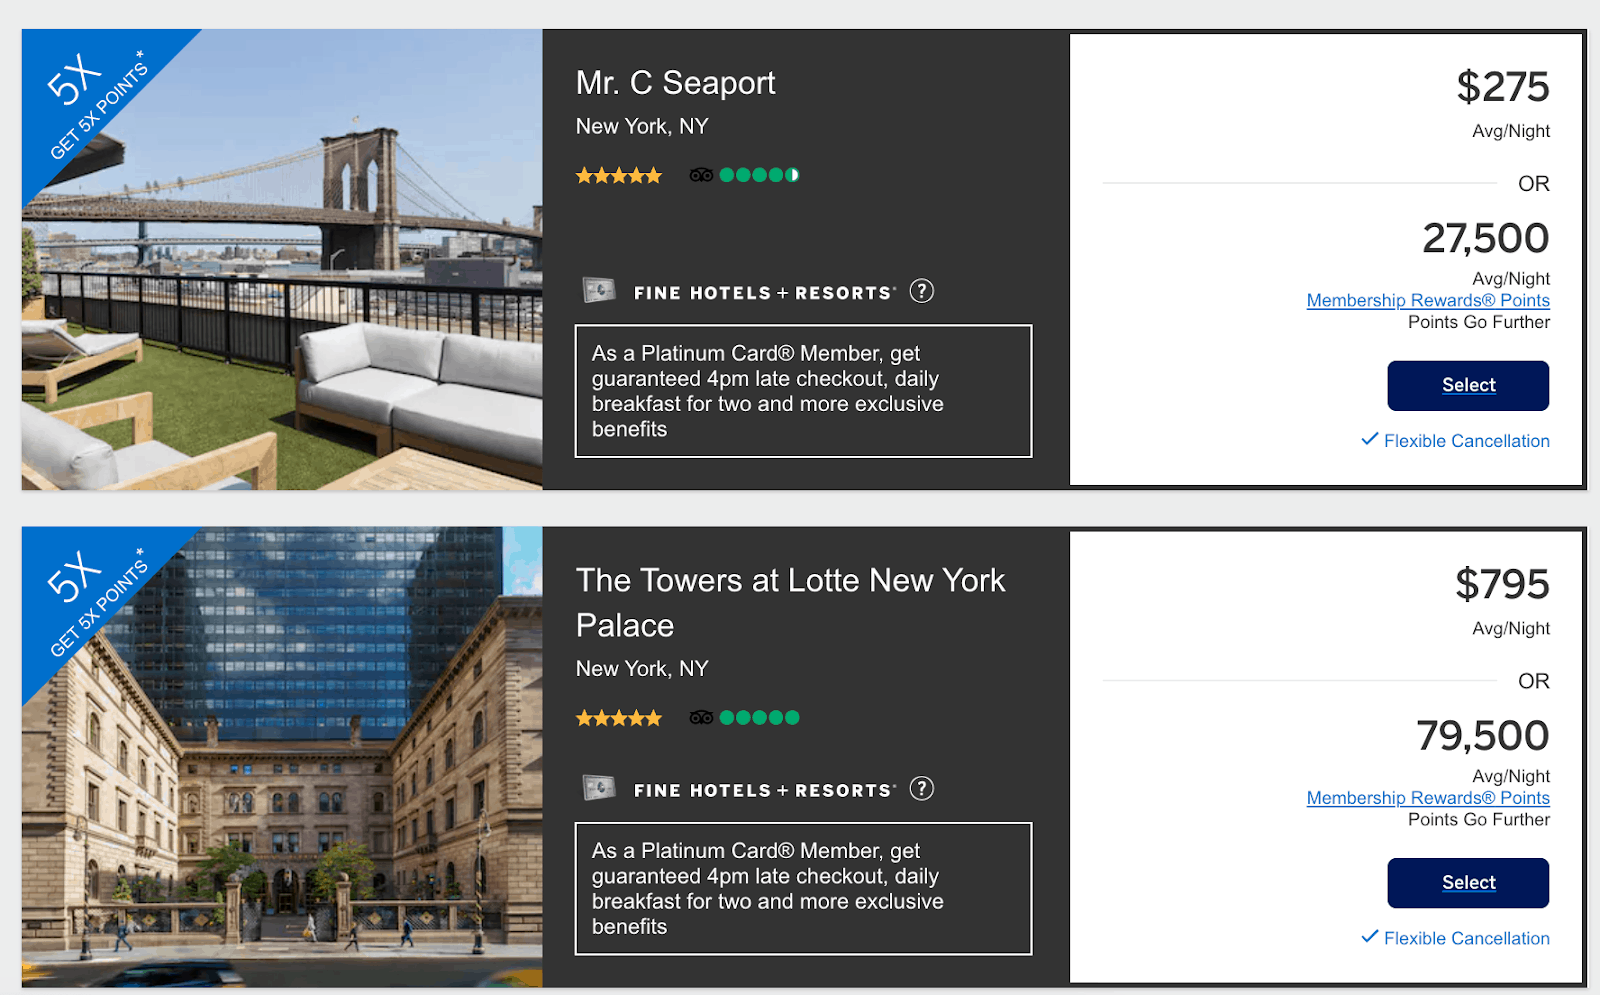
Task: Click Points Go Further under 79,500 points
Action: (1479, 820)
